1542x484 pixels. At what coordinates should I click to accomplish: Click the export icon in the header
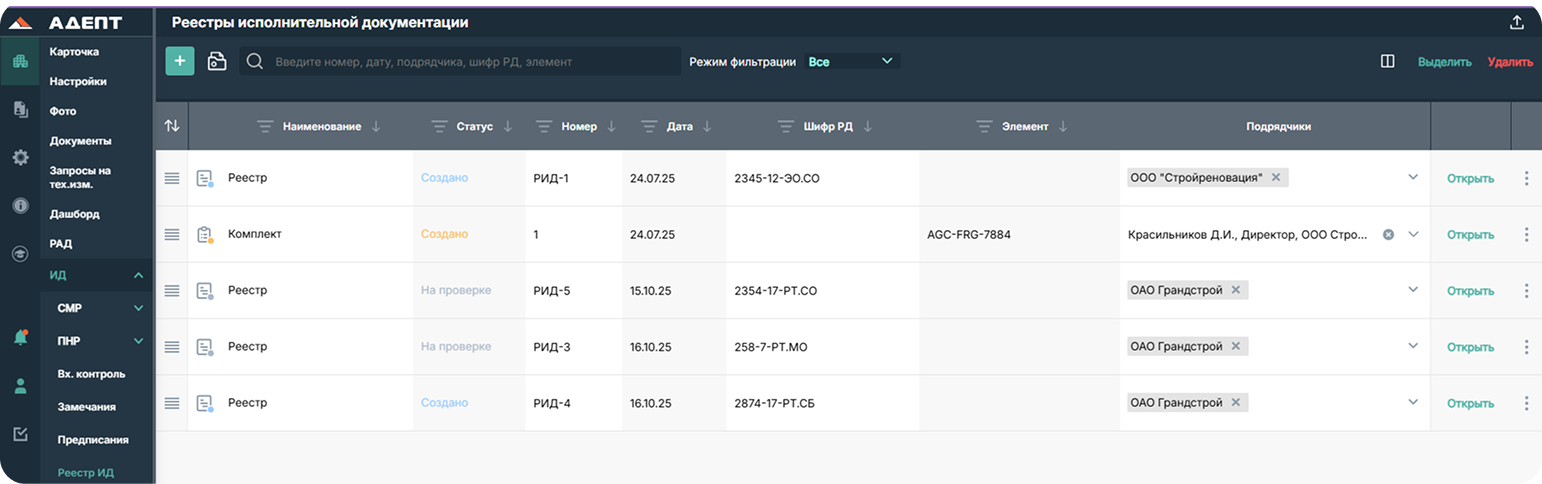click(1516, 22)
